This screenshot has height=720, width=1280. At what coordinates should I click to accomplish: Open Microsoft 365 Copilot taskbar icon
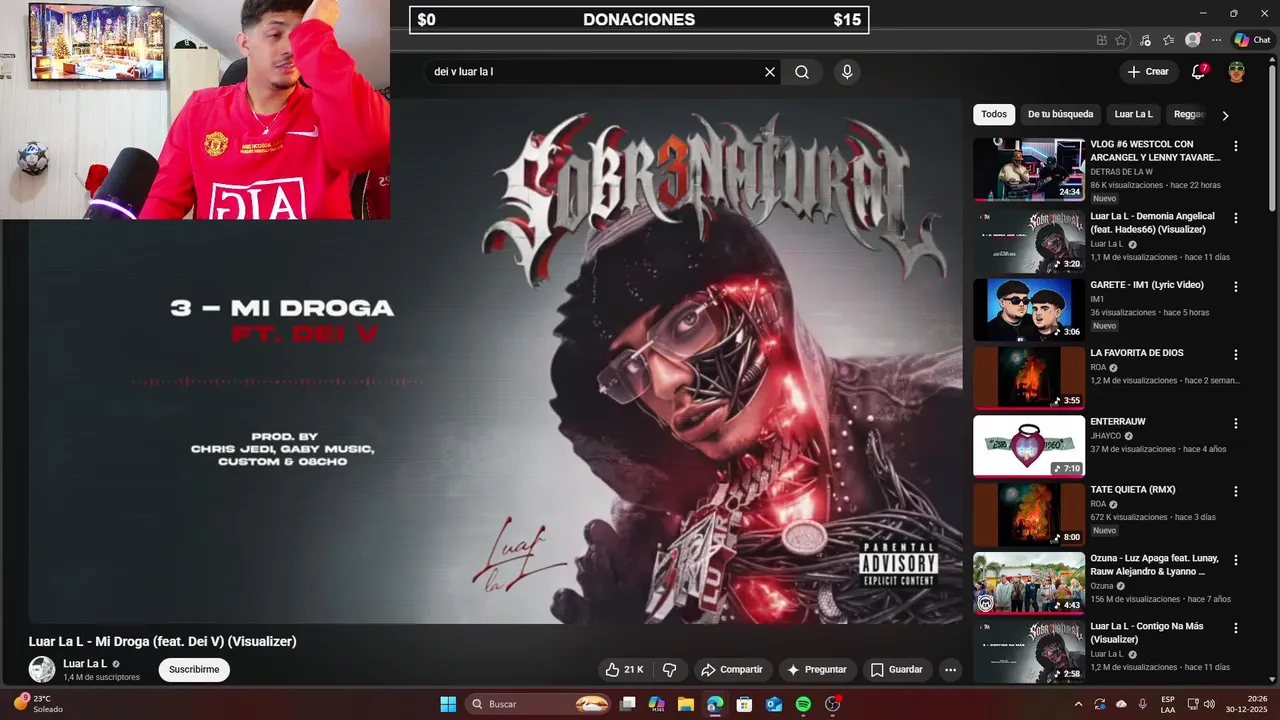coord(657,704)
